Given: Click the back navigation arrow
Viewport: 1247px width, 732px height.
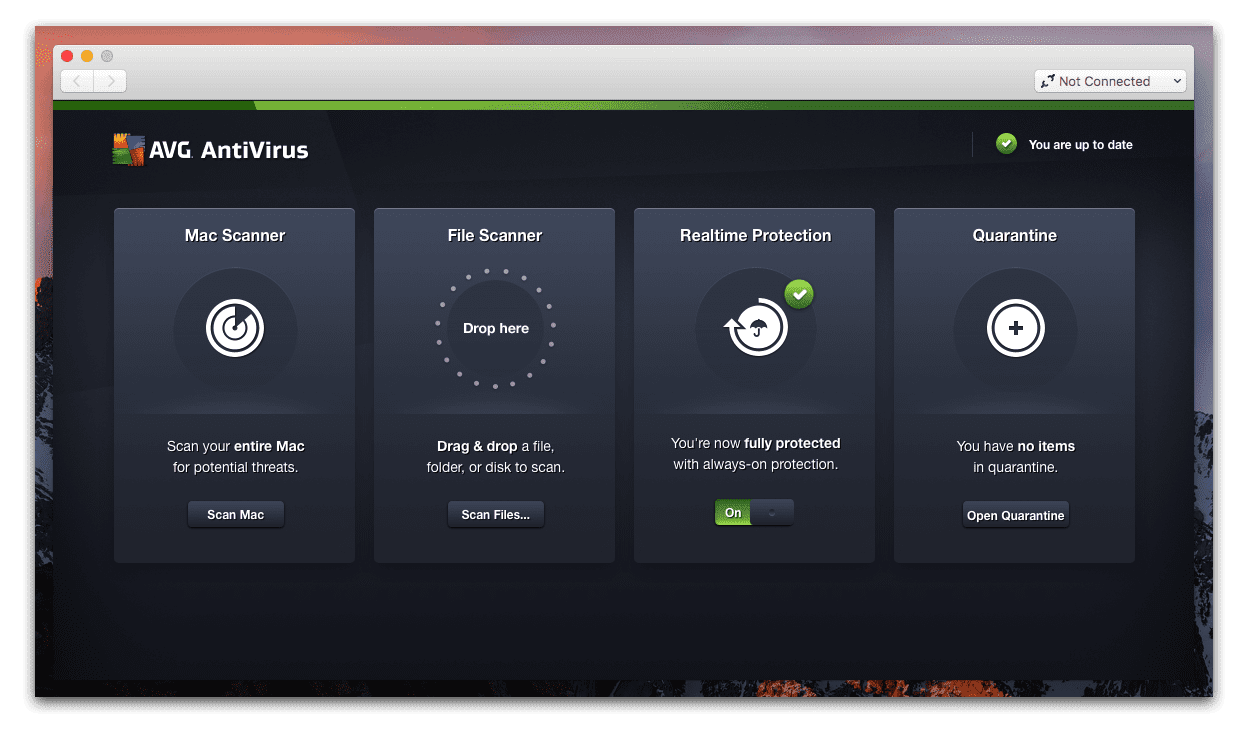Looking at the screenshot, I should (x=77, y=81).
